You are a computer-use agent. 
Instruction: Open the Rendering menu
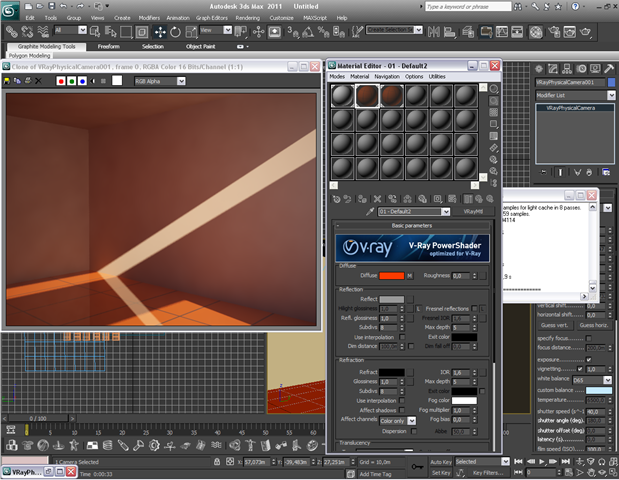[x=248, y=18]
